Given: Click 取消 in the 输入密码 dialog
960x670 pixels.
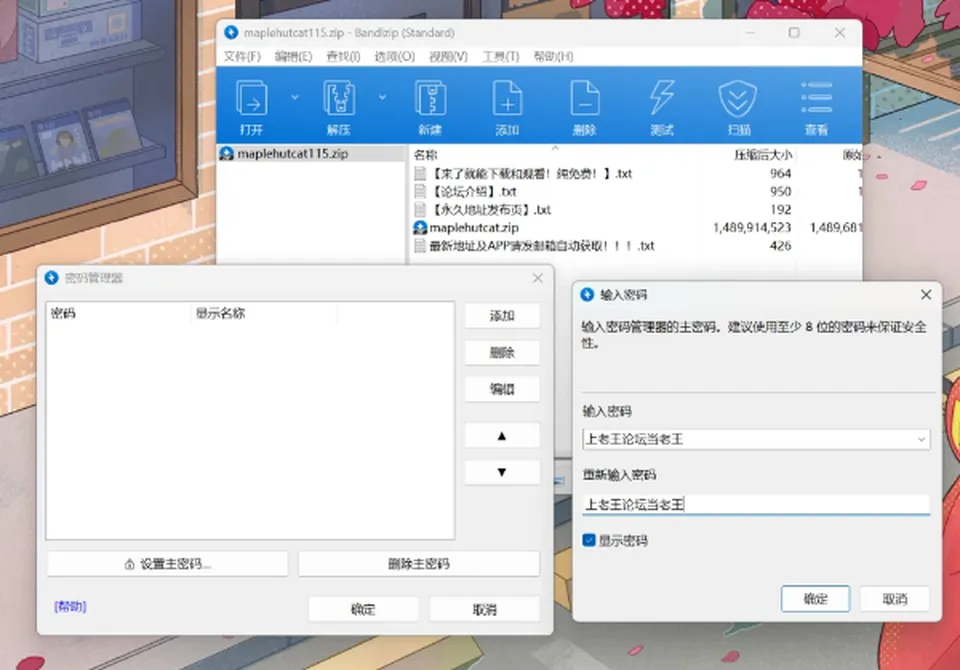Looking at the screenshot, I should click(894, 599).
